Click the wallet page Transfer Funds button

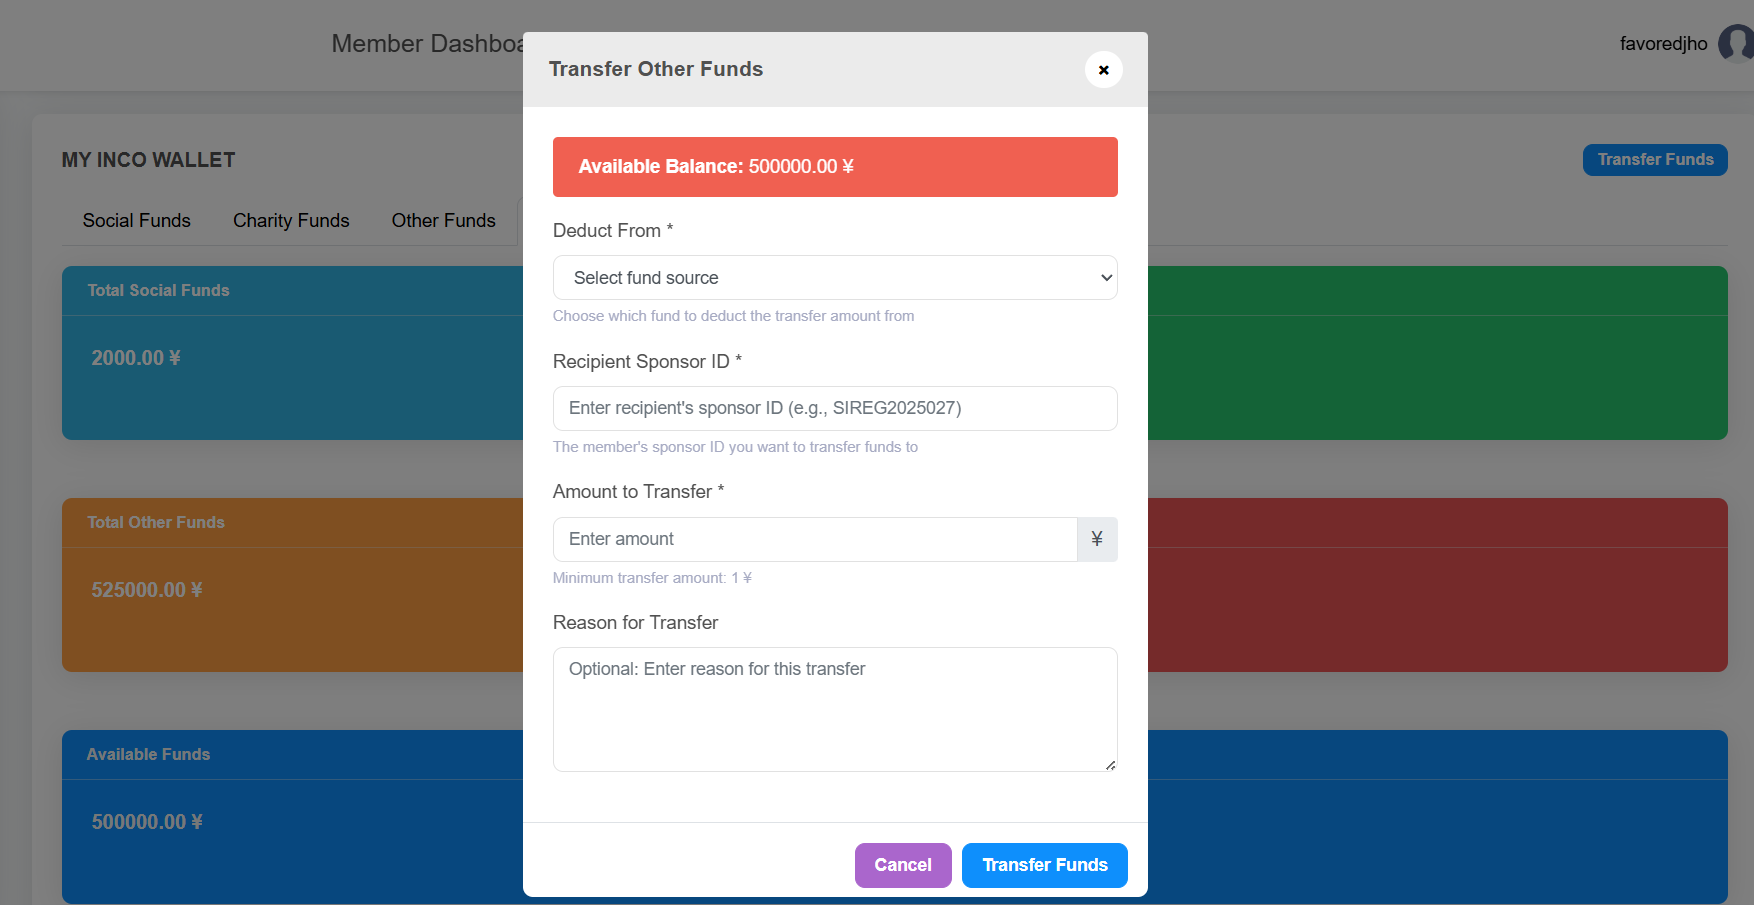[x=1655, y=160]
